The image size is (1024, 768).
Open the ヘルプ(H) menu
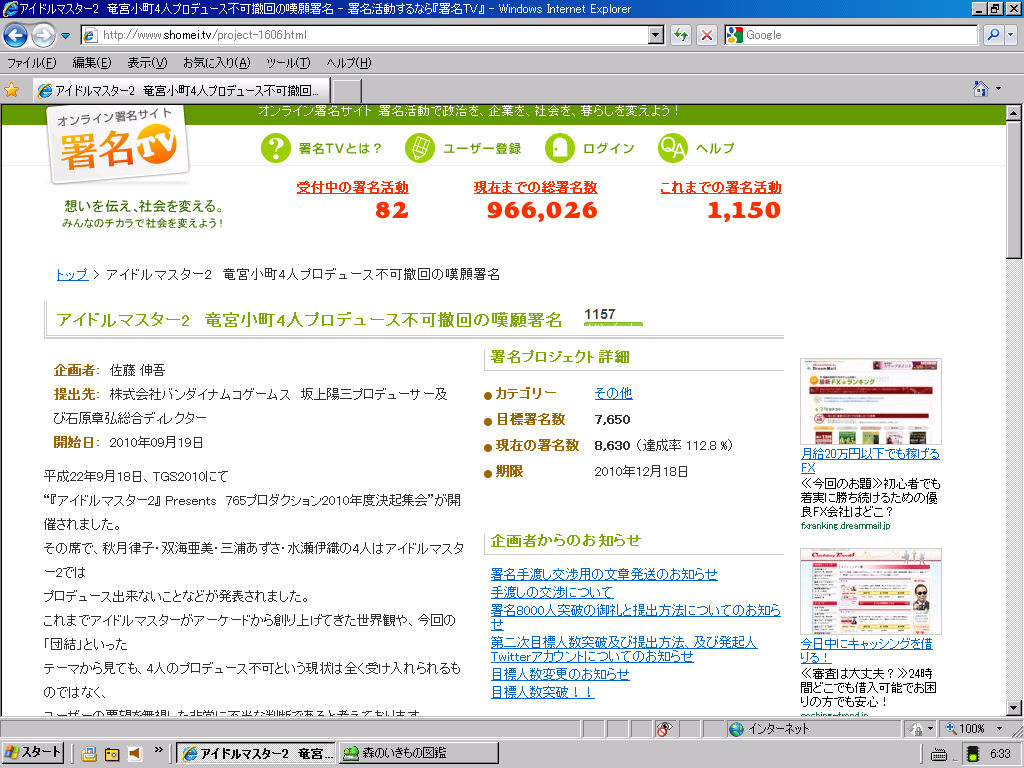click(x=348, y=63)
